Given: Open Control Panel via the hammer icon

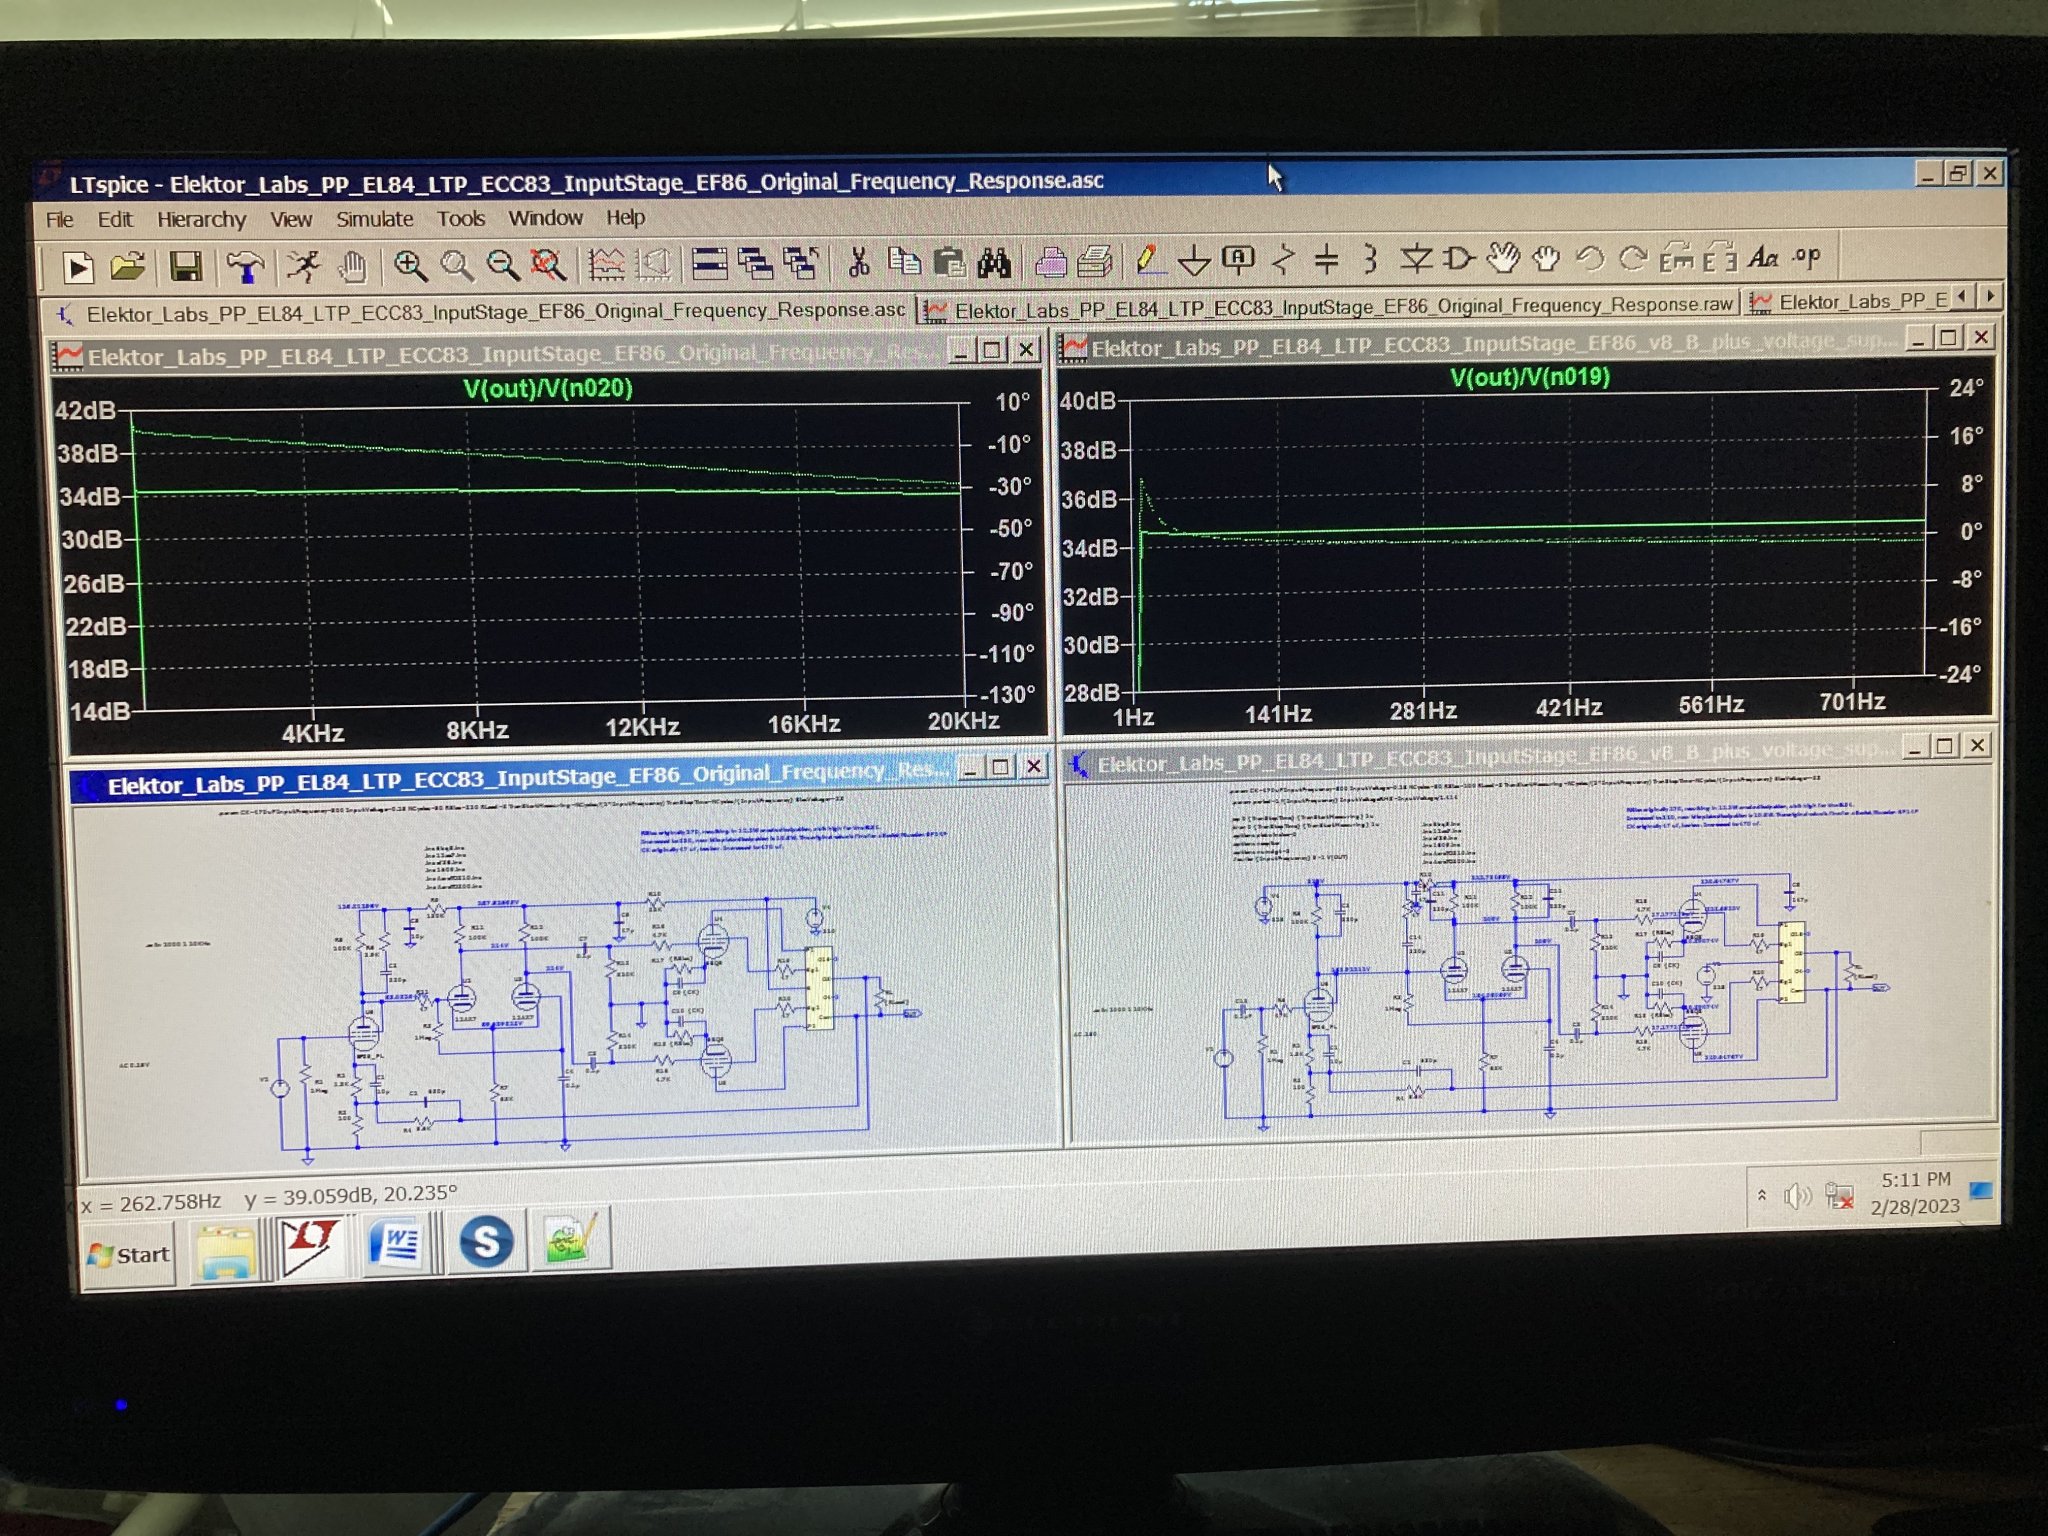Looking at the screenshot, I should [x=245, y=267].
